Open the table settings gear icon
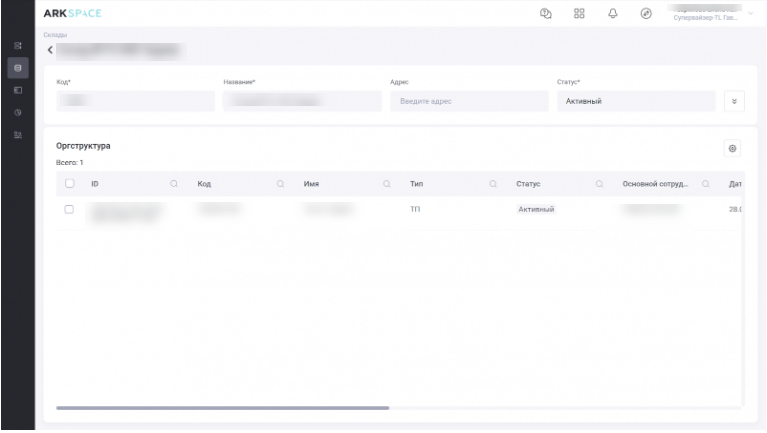Screen dimensions: 767x433 (732, 148)
